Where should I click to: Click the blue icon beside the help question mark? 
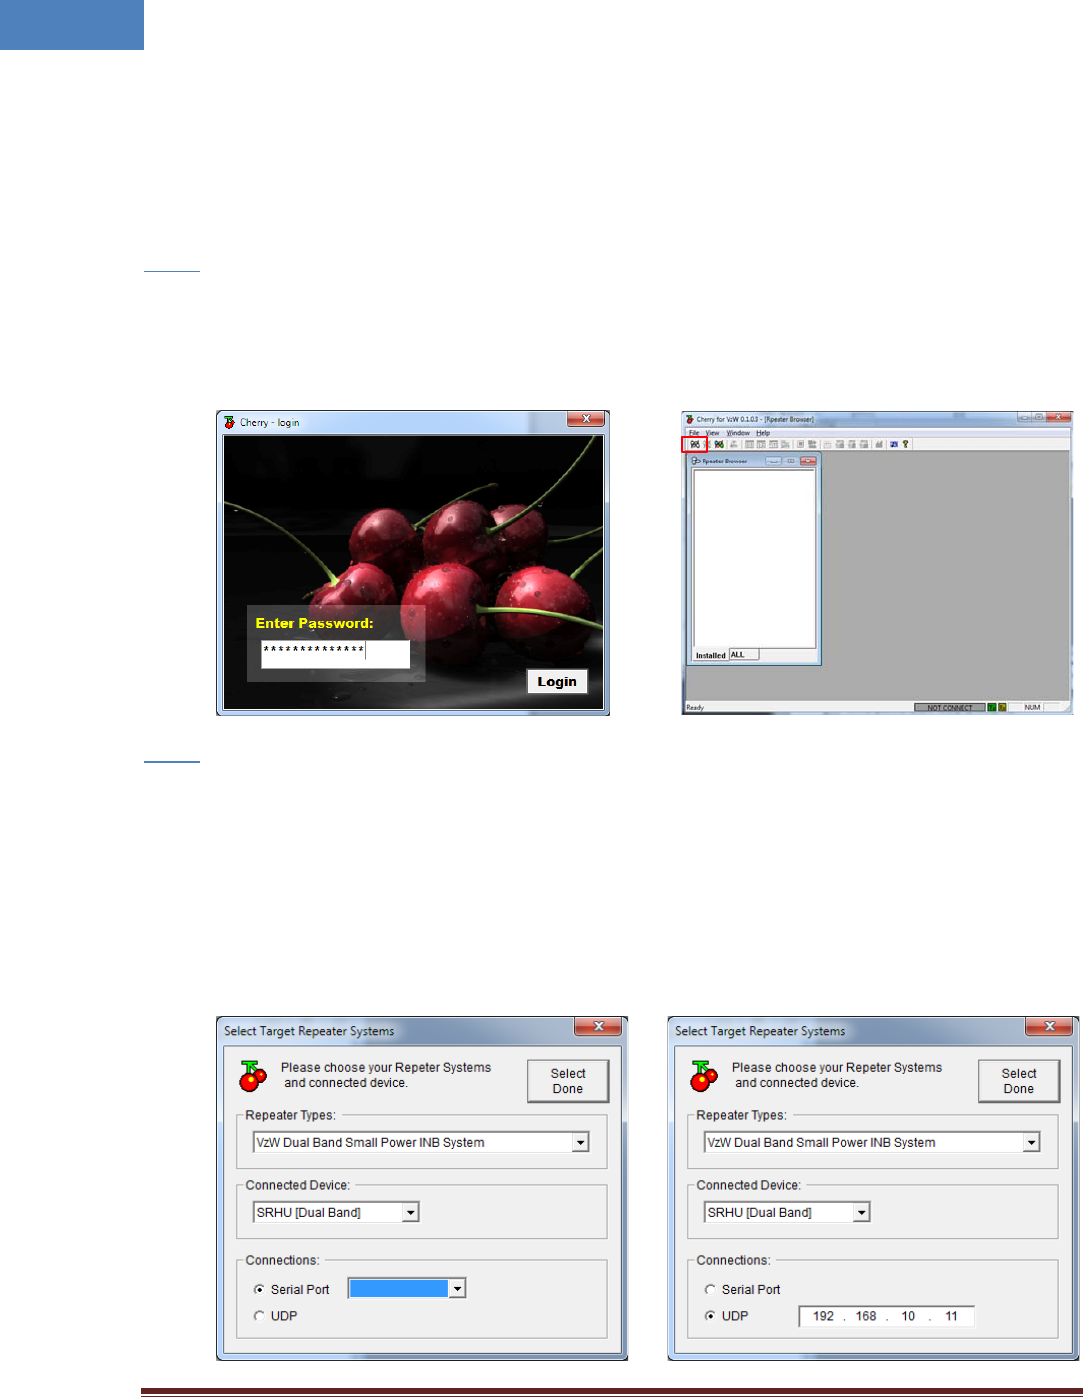tap(894, 444)
